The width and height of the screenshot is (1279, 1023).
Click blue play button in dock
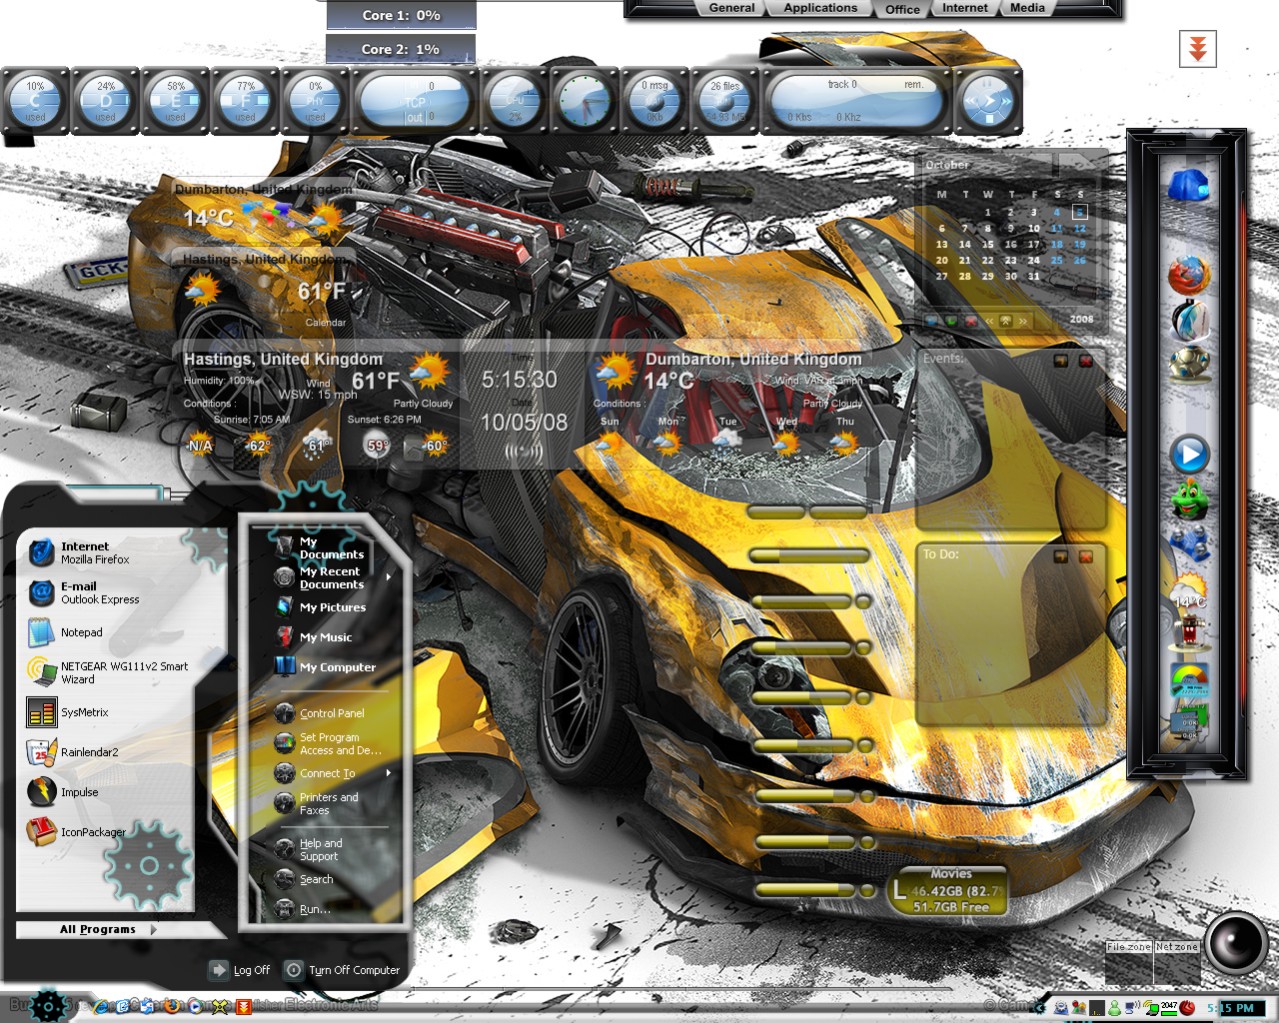click(1189, 454)
